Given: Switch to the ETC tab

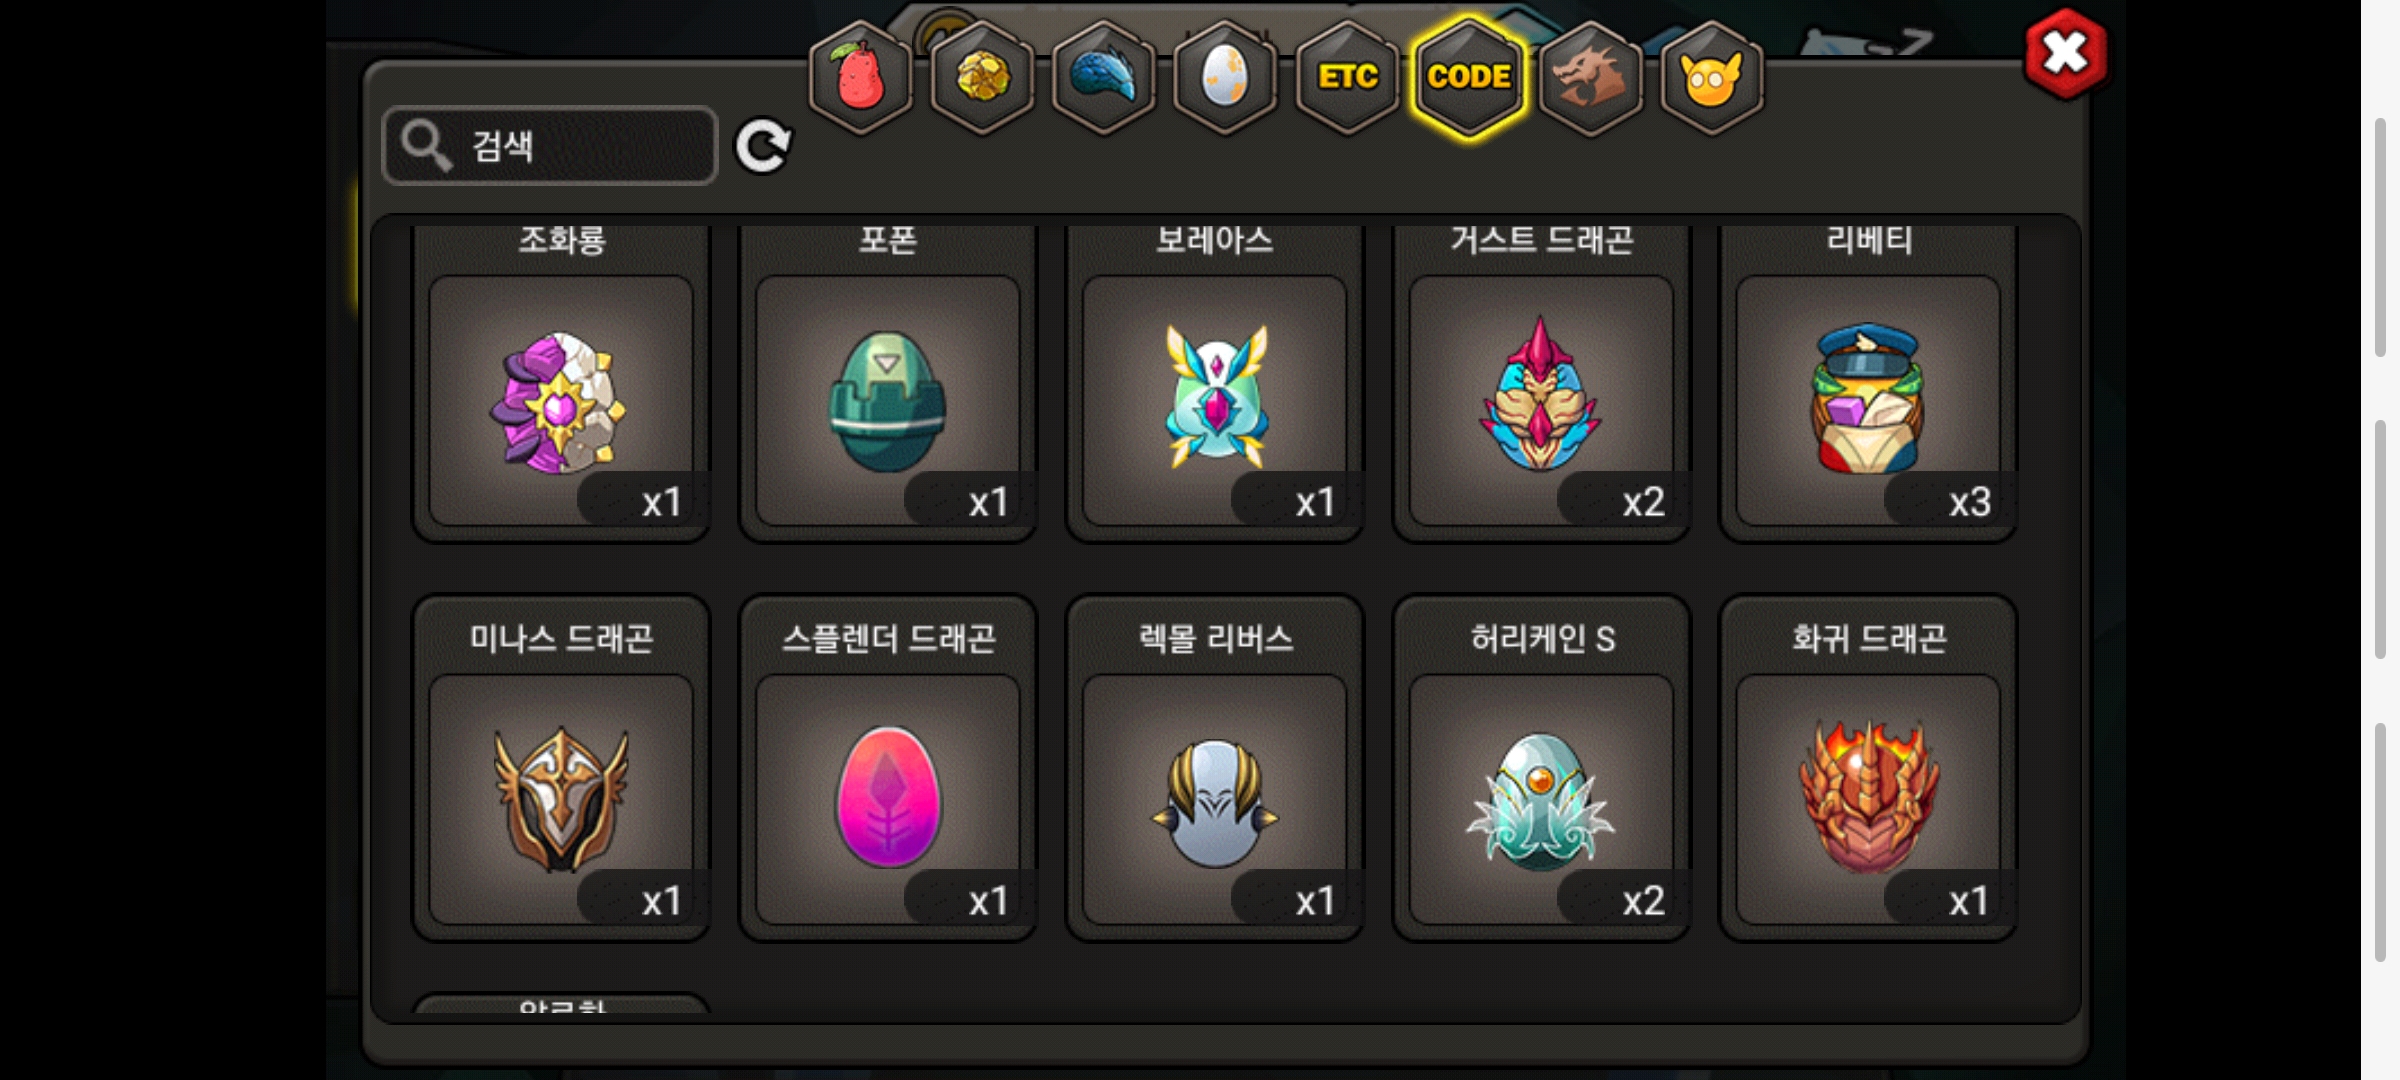Looking at the screenshot, I should click(x=1347, y=76).
